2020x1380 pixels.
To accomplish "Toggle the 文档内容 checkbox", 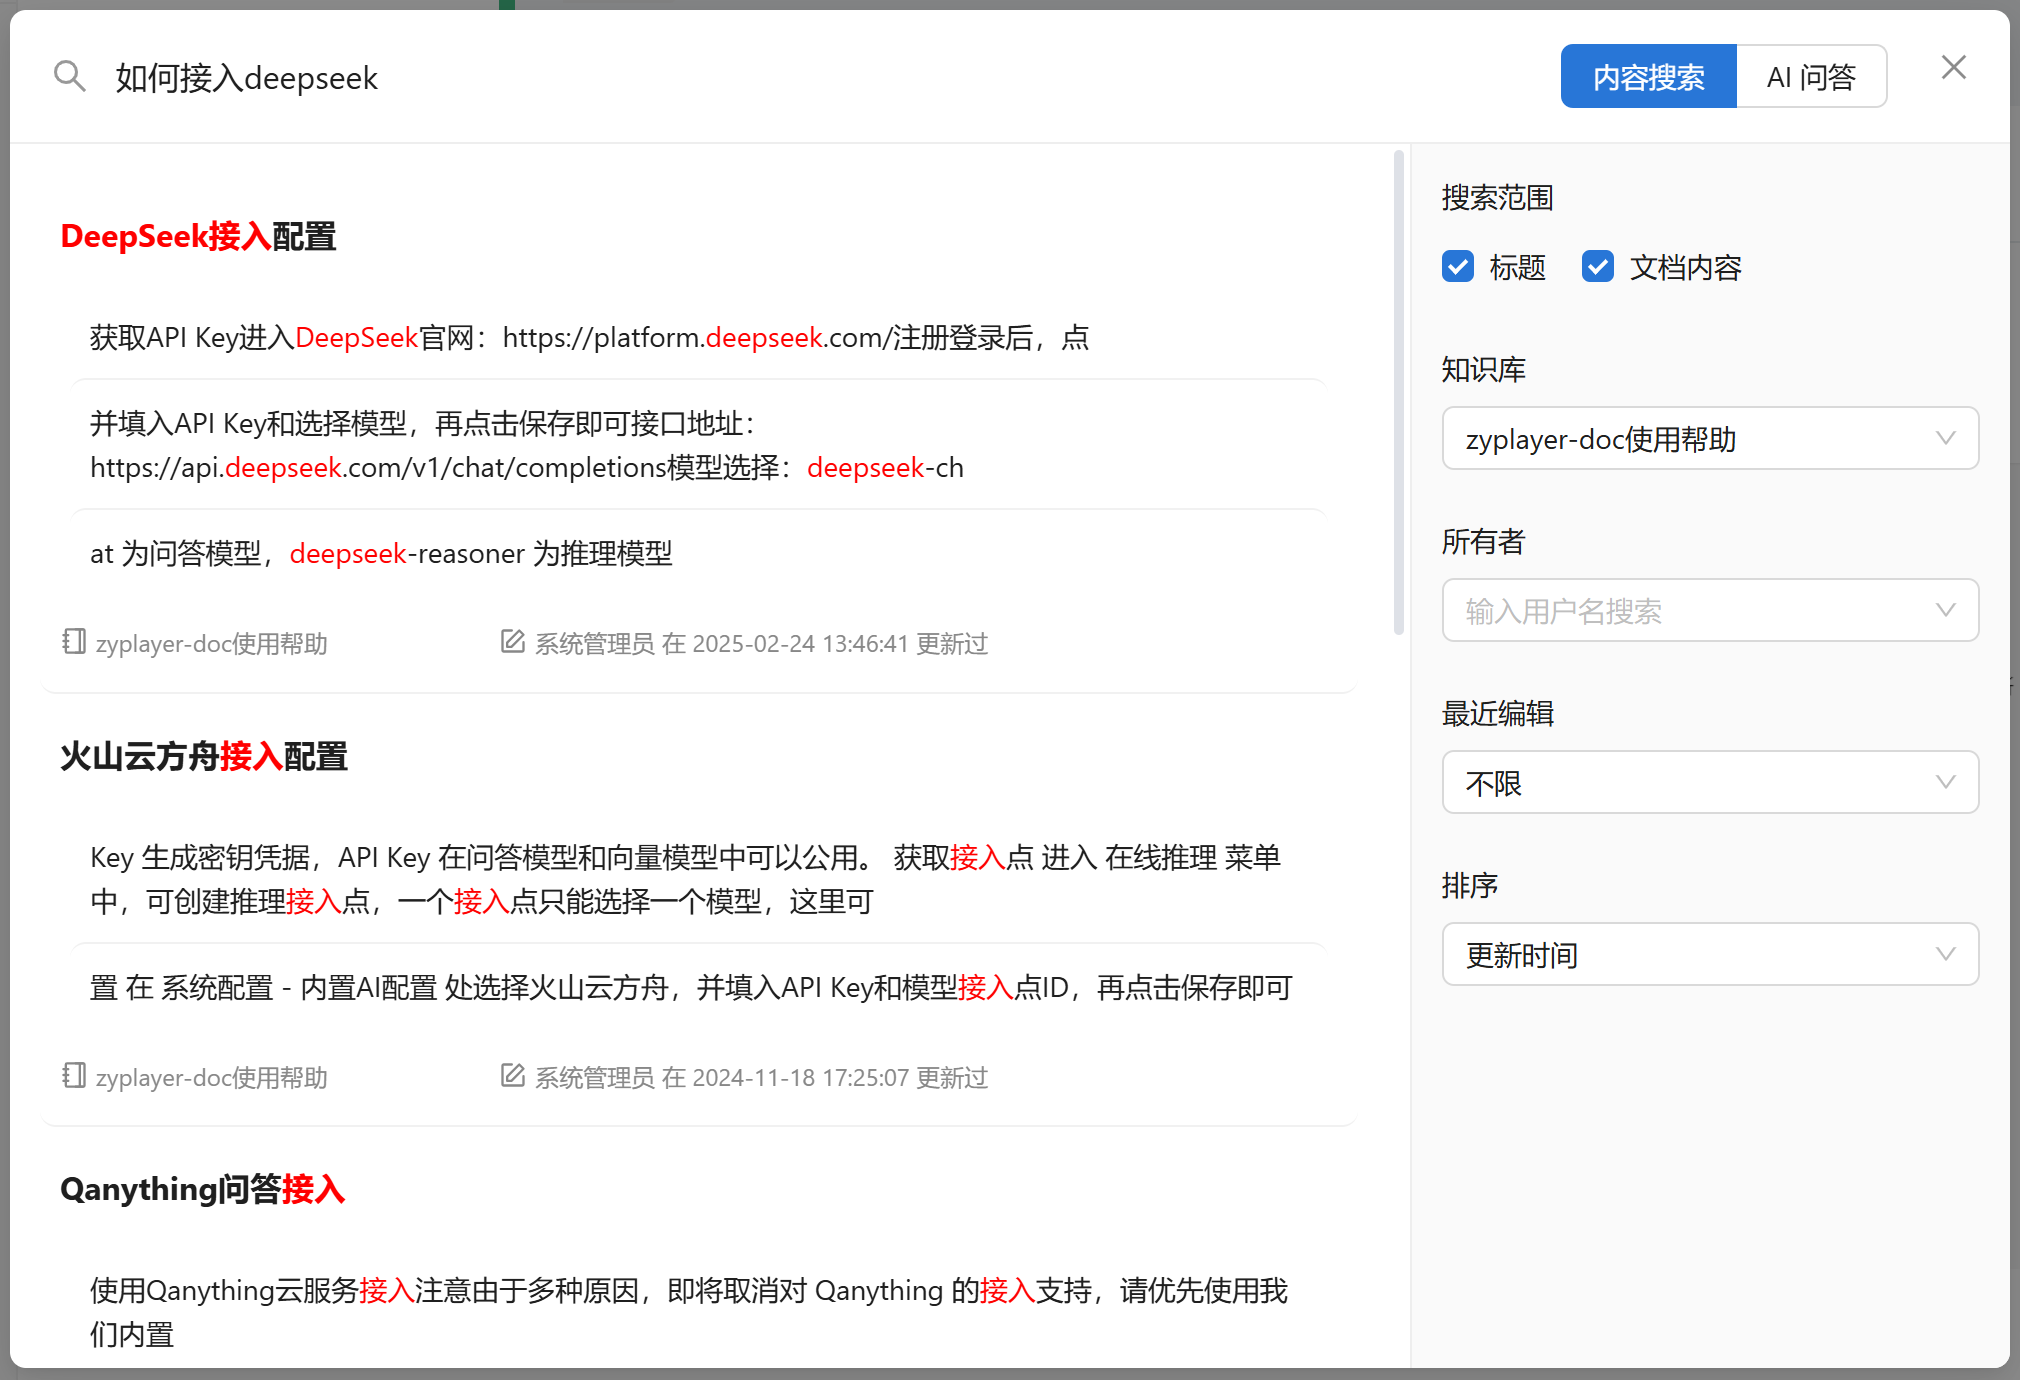I will point(1598,267).
